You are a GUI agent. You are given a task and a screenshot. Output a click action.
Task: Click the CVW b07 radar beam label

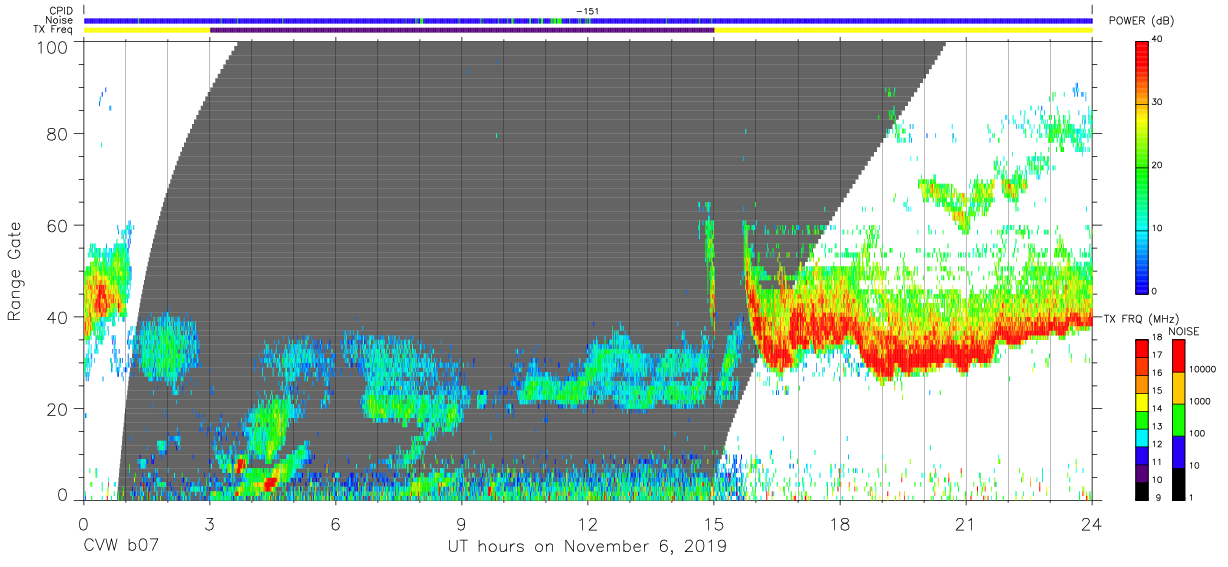coord(122,546)
